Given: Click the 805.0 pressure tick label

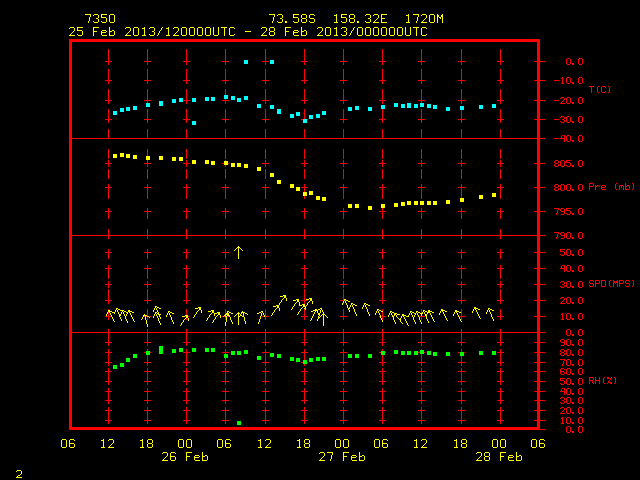Looking at the screenshot, I should point(569,164).
